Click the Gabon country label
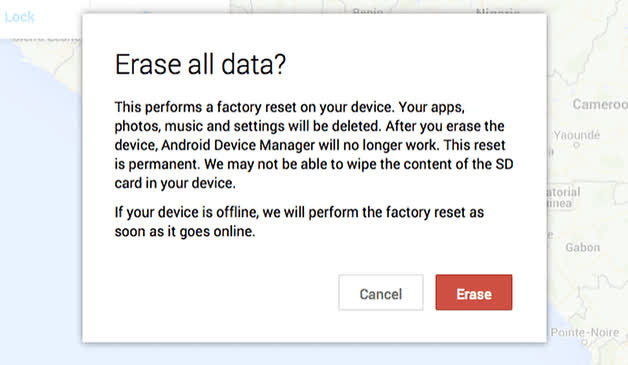 click(x=583, y=248)
